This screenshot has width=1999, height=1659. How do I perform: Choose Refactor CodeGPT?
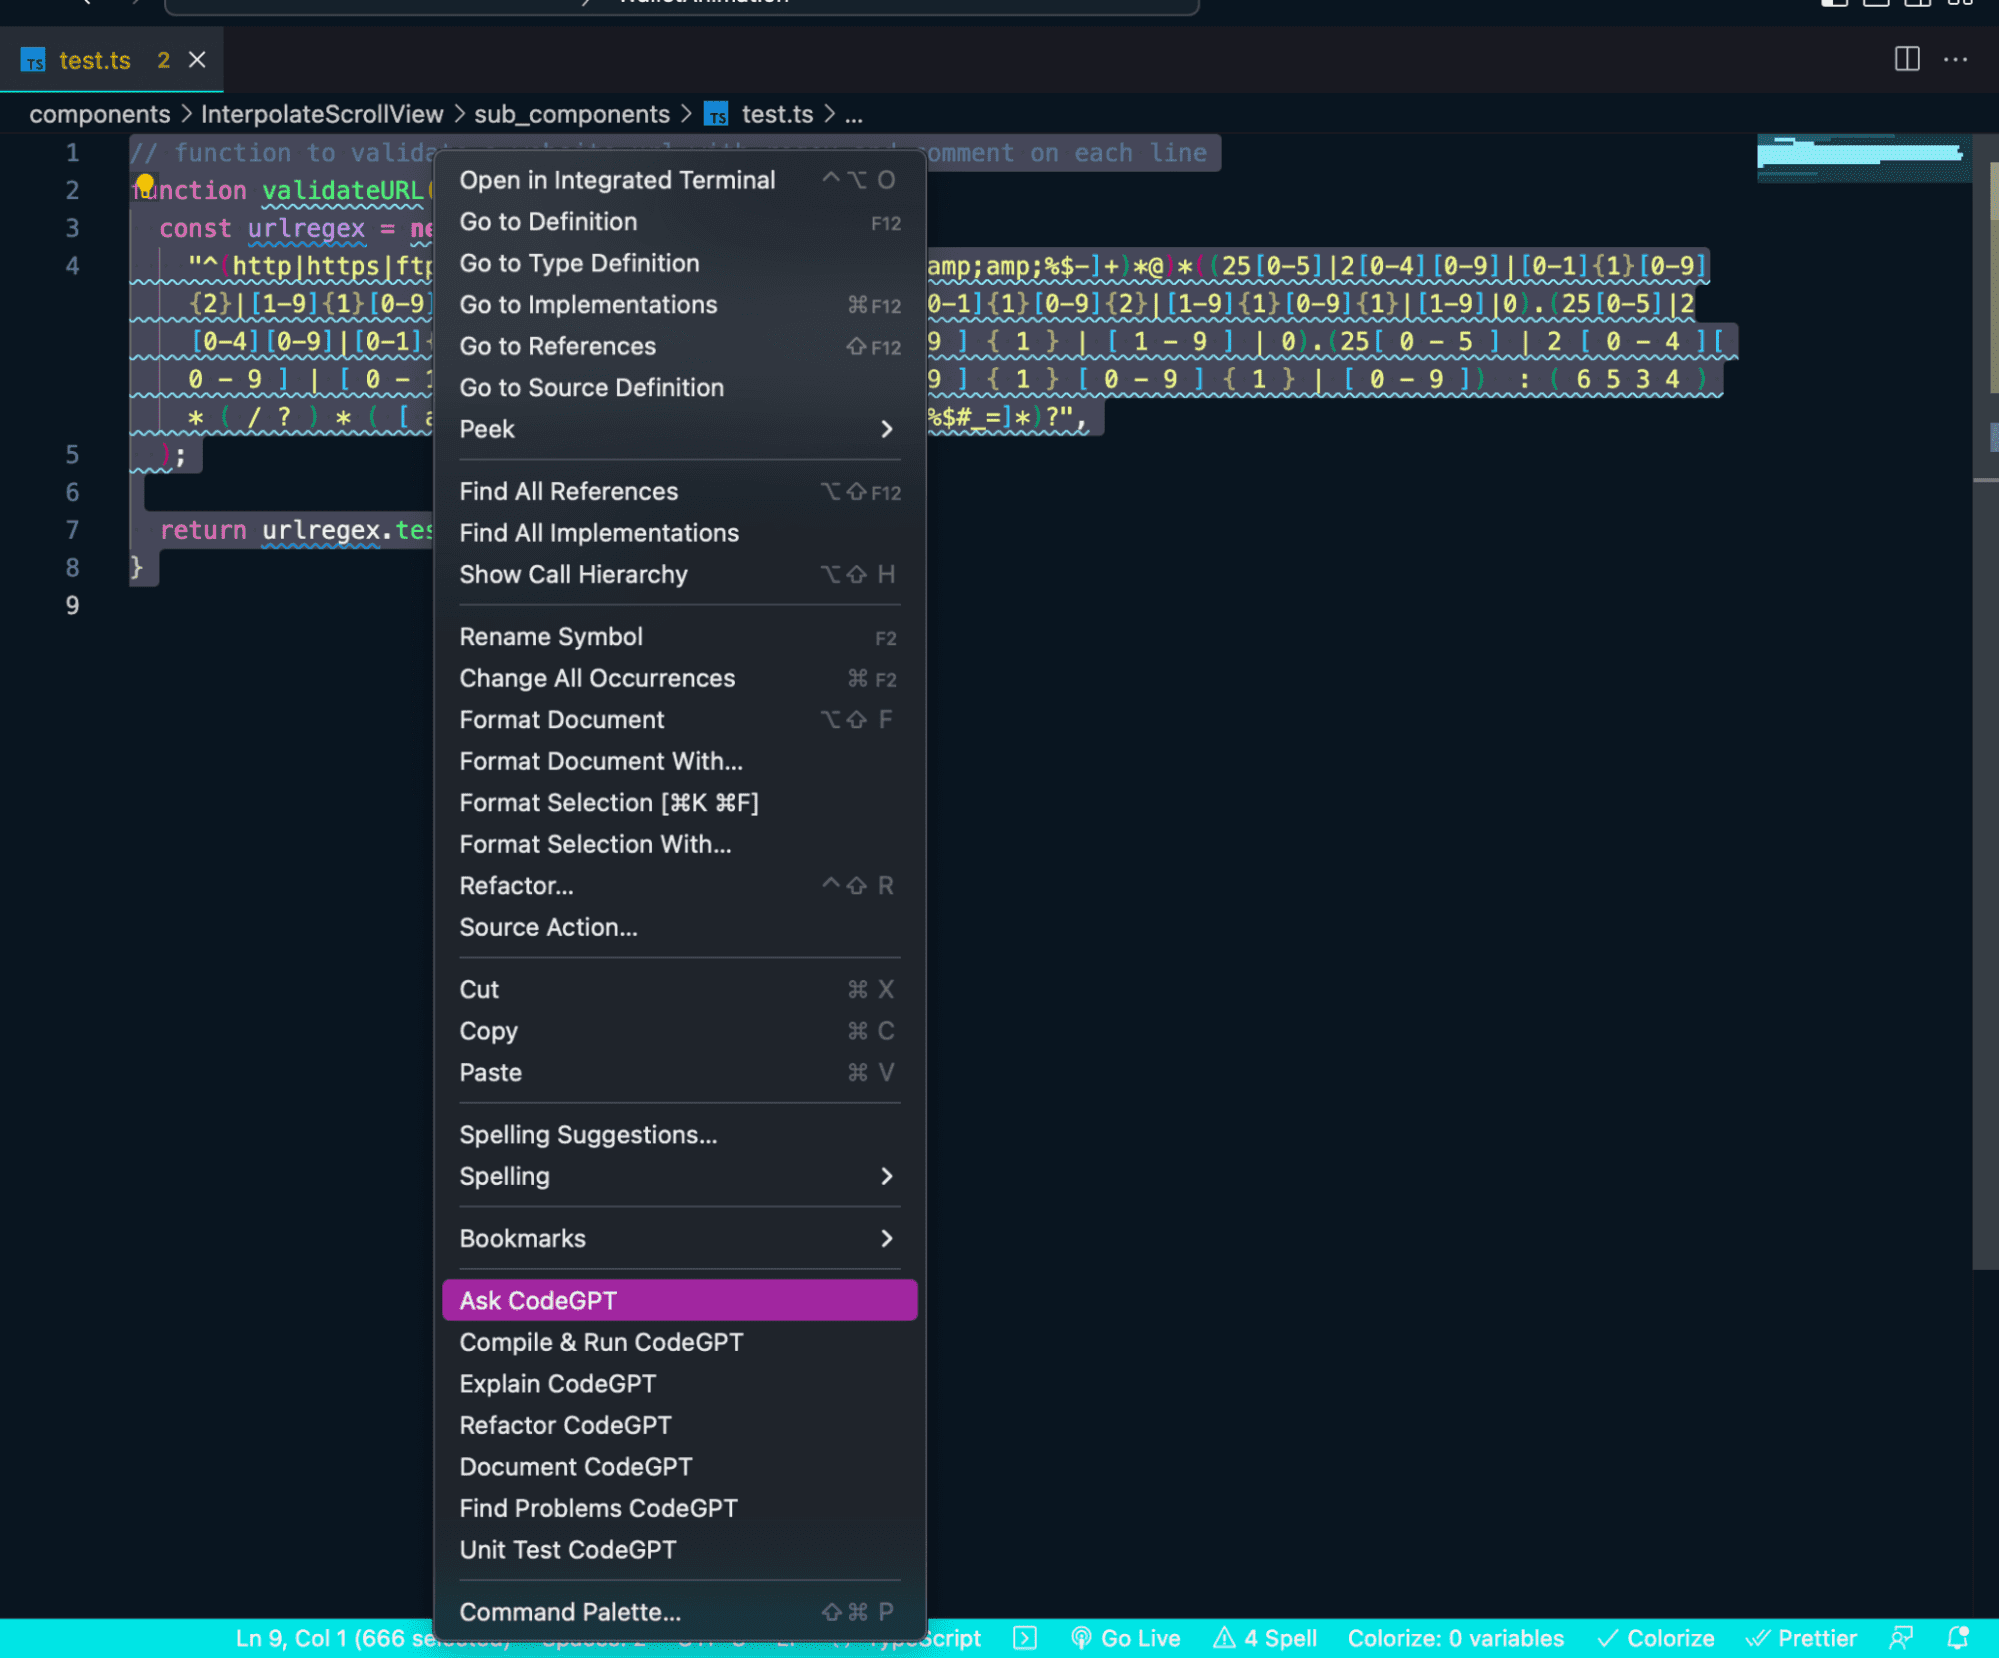tap(679, 1426)
